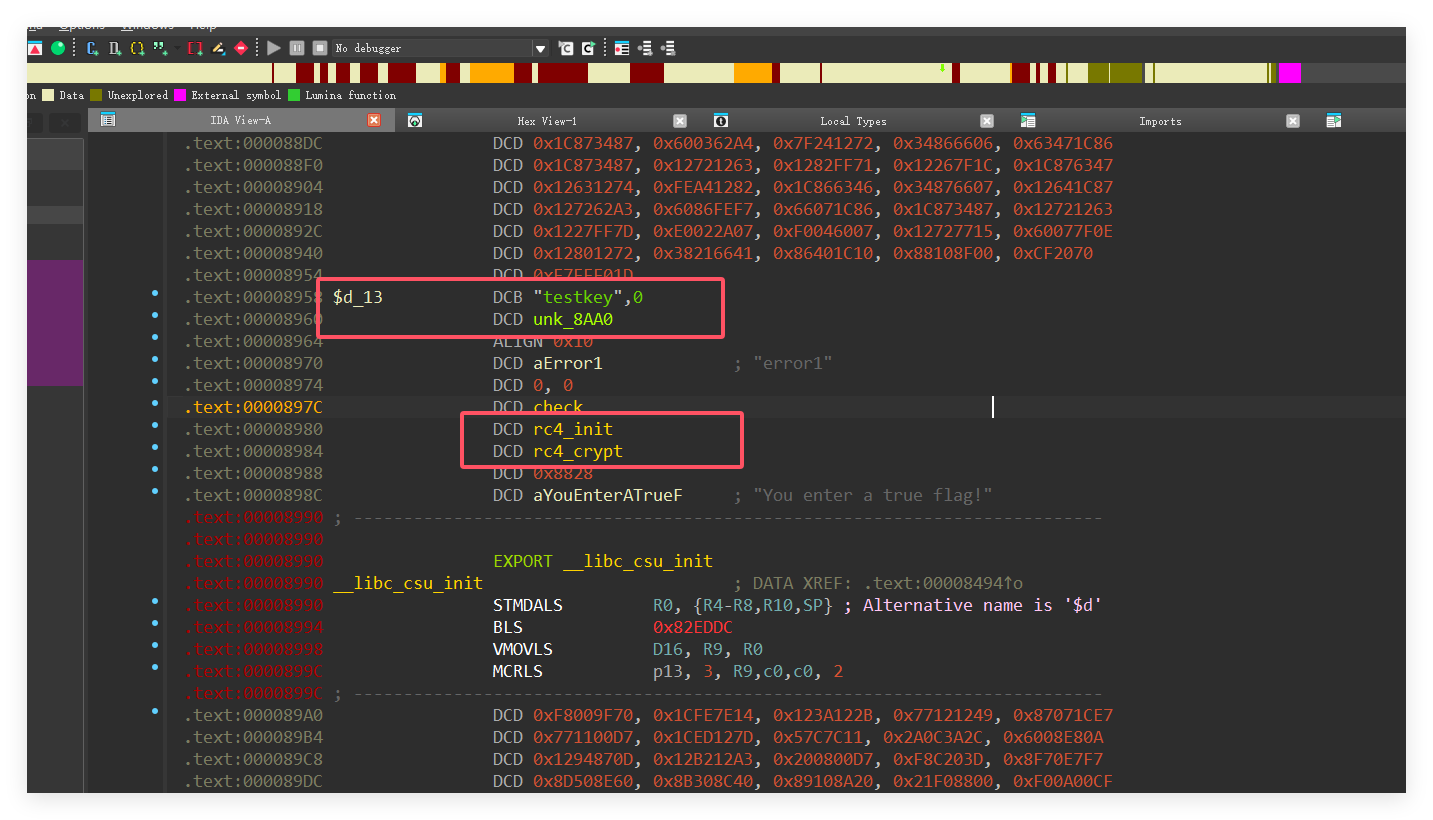The height and width of the screenshot is (820, 1433).
Task: Click the pencil edit toolbar icon
Action: click(218, 48)
